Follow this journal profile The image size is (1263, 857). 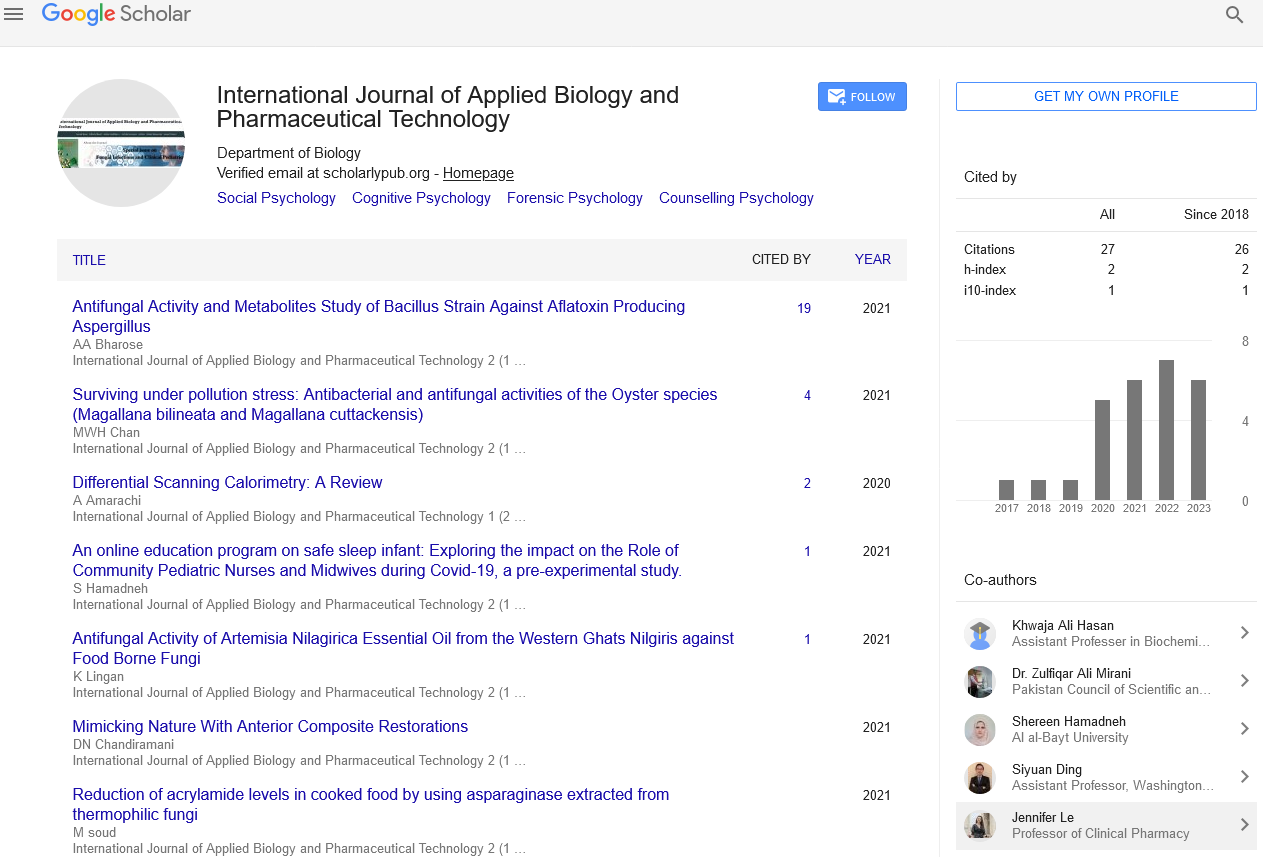point(862,97)
